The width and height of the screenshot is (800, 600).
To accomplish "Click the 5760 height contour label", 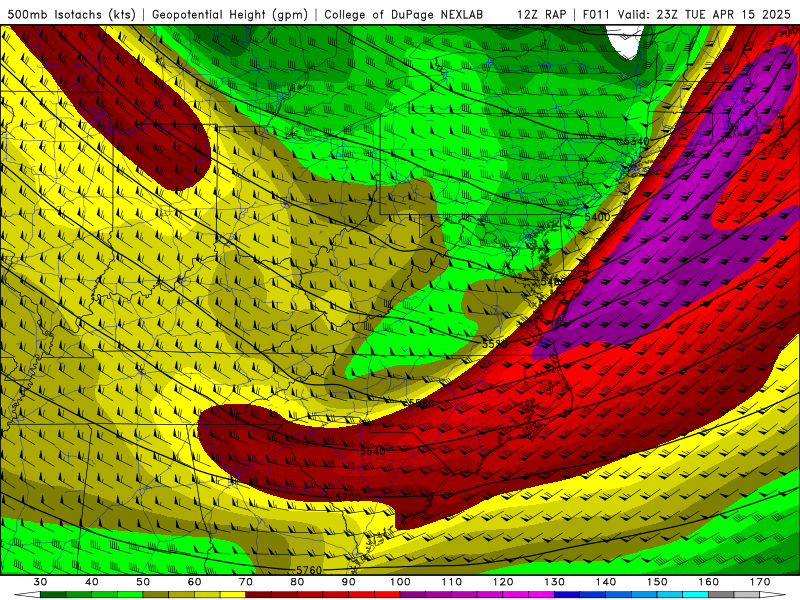I will pos(309,570).
